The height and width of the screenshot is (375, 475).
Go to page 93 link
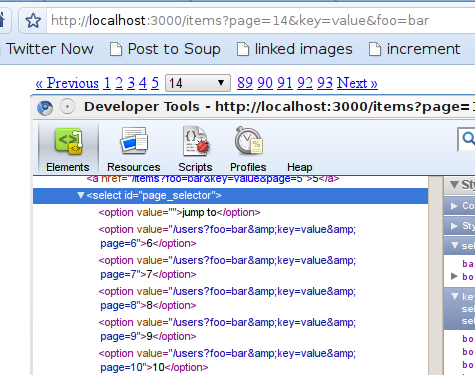coord(325,83)
